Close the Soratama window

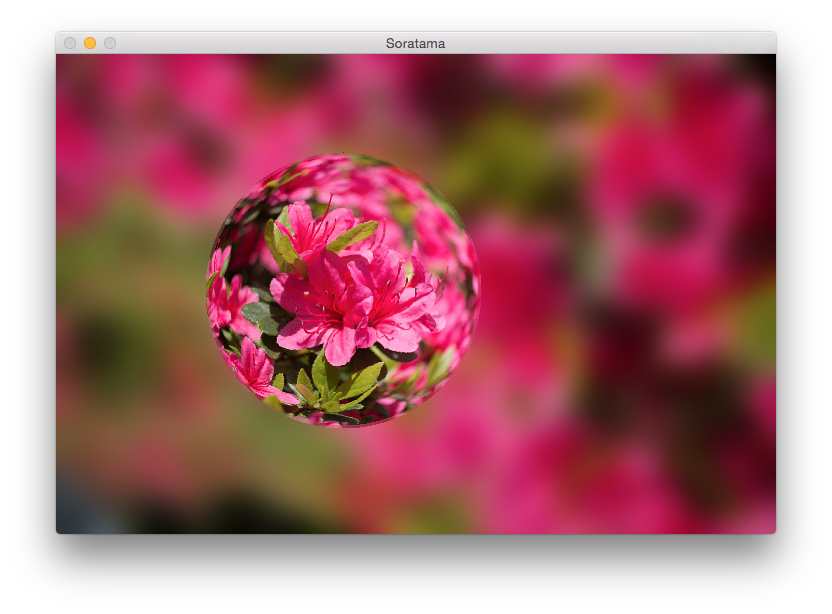70,43
